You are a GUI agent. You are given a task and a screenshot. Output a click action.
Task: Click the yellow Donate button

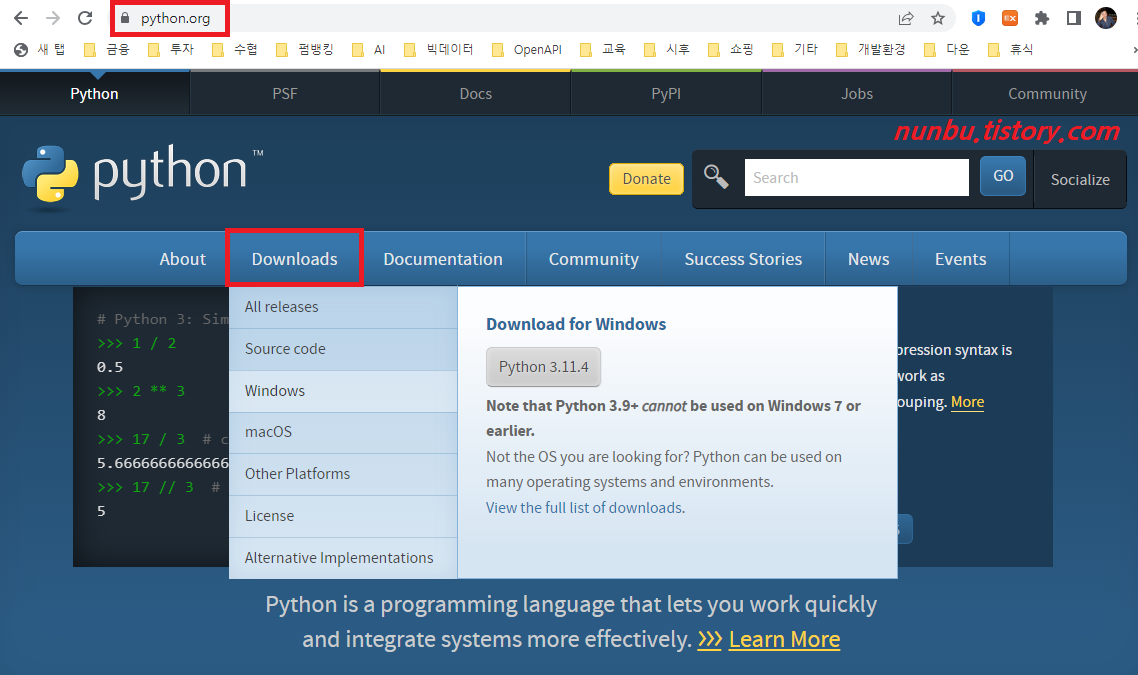[x=647, y=179]
